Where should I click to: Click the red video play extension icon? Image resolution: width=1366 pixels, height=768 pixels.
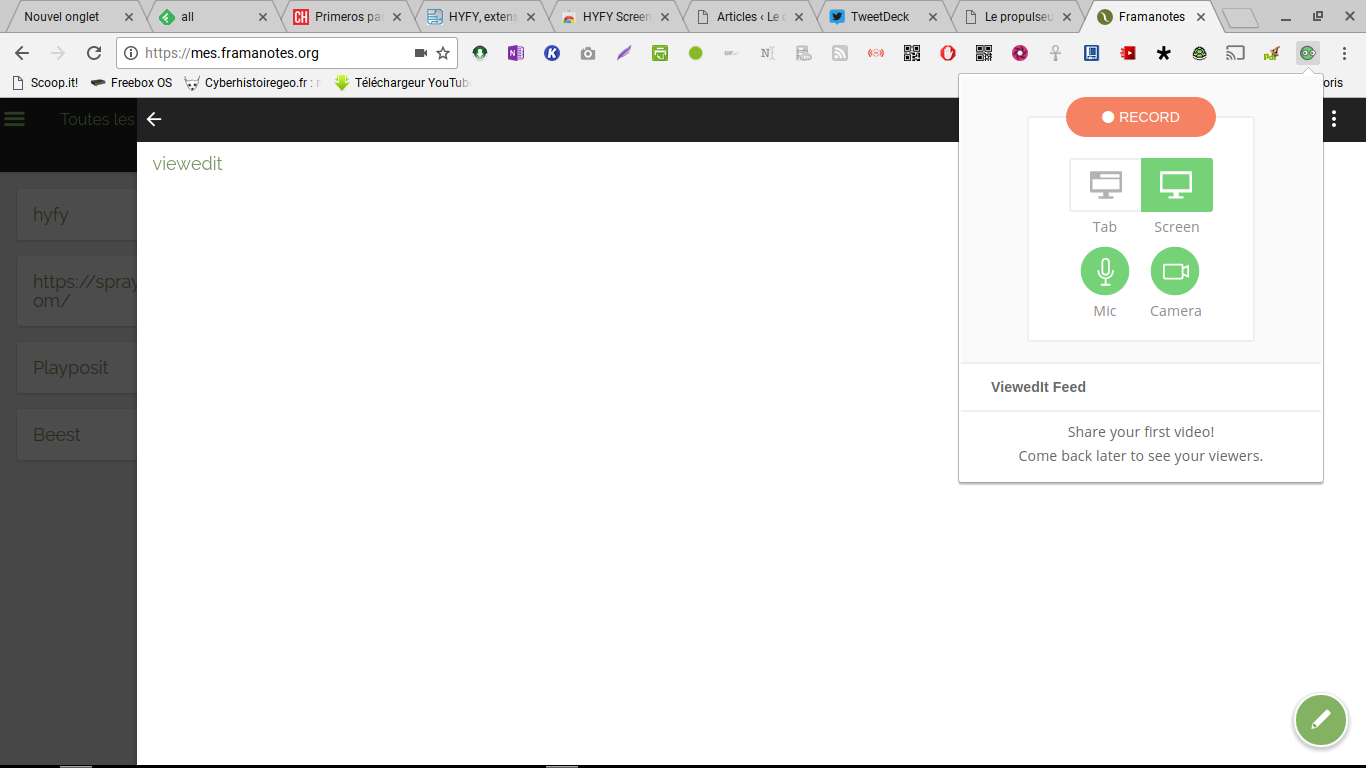(1128, 53)
